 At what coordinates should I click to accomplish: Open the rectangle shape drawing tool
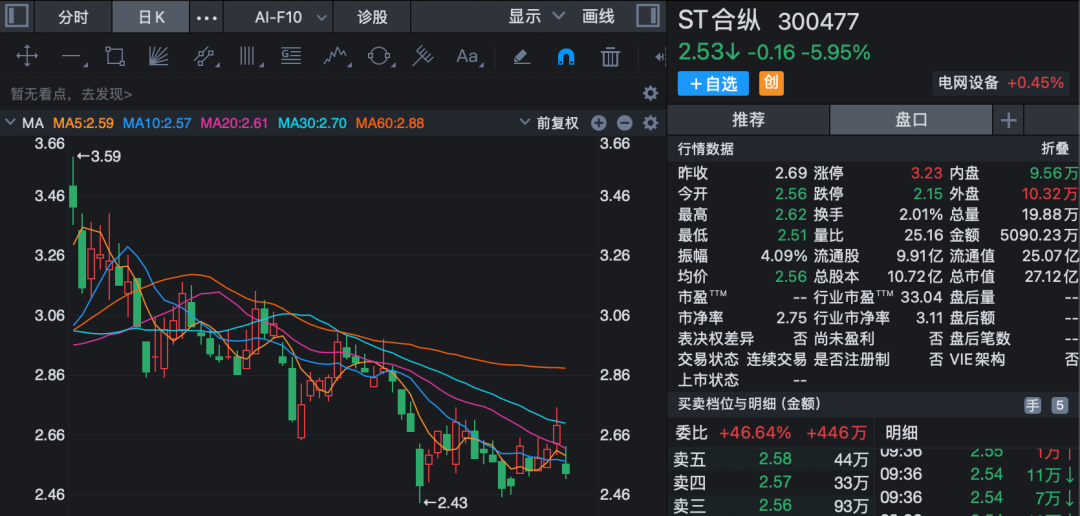[115, 57]
